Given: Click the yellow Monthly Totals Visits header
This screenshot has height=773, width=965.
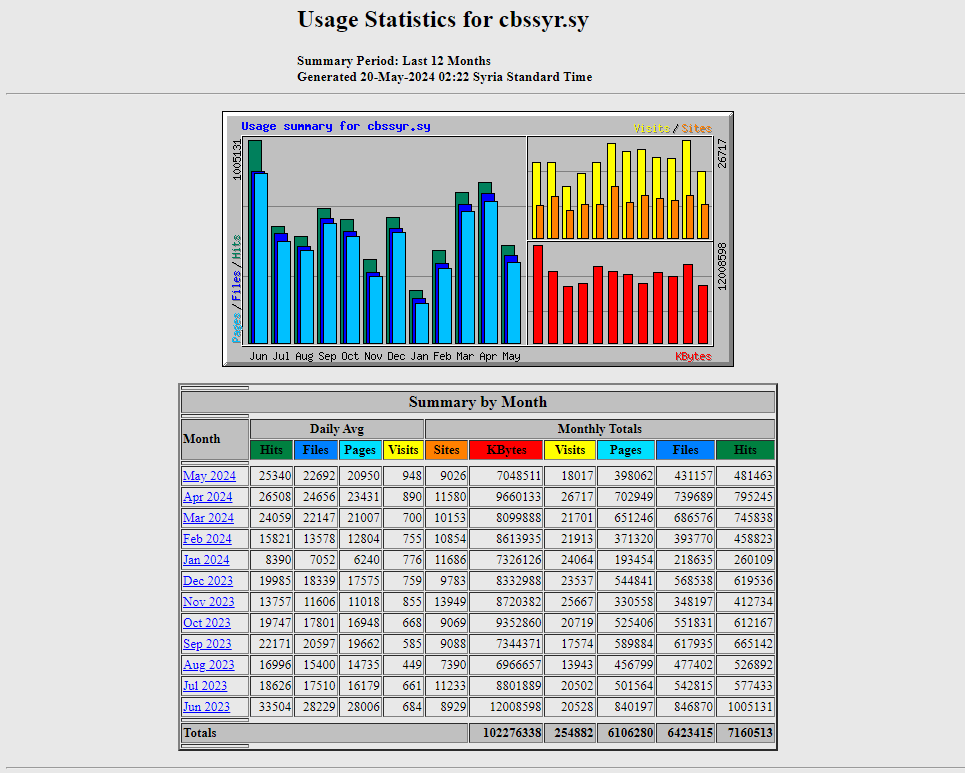Looking at the screenshot, I should tap(570, 450).
